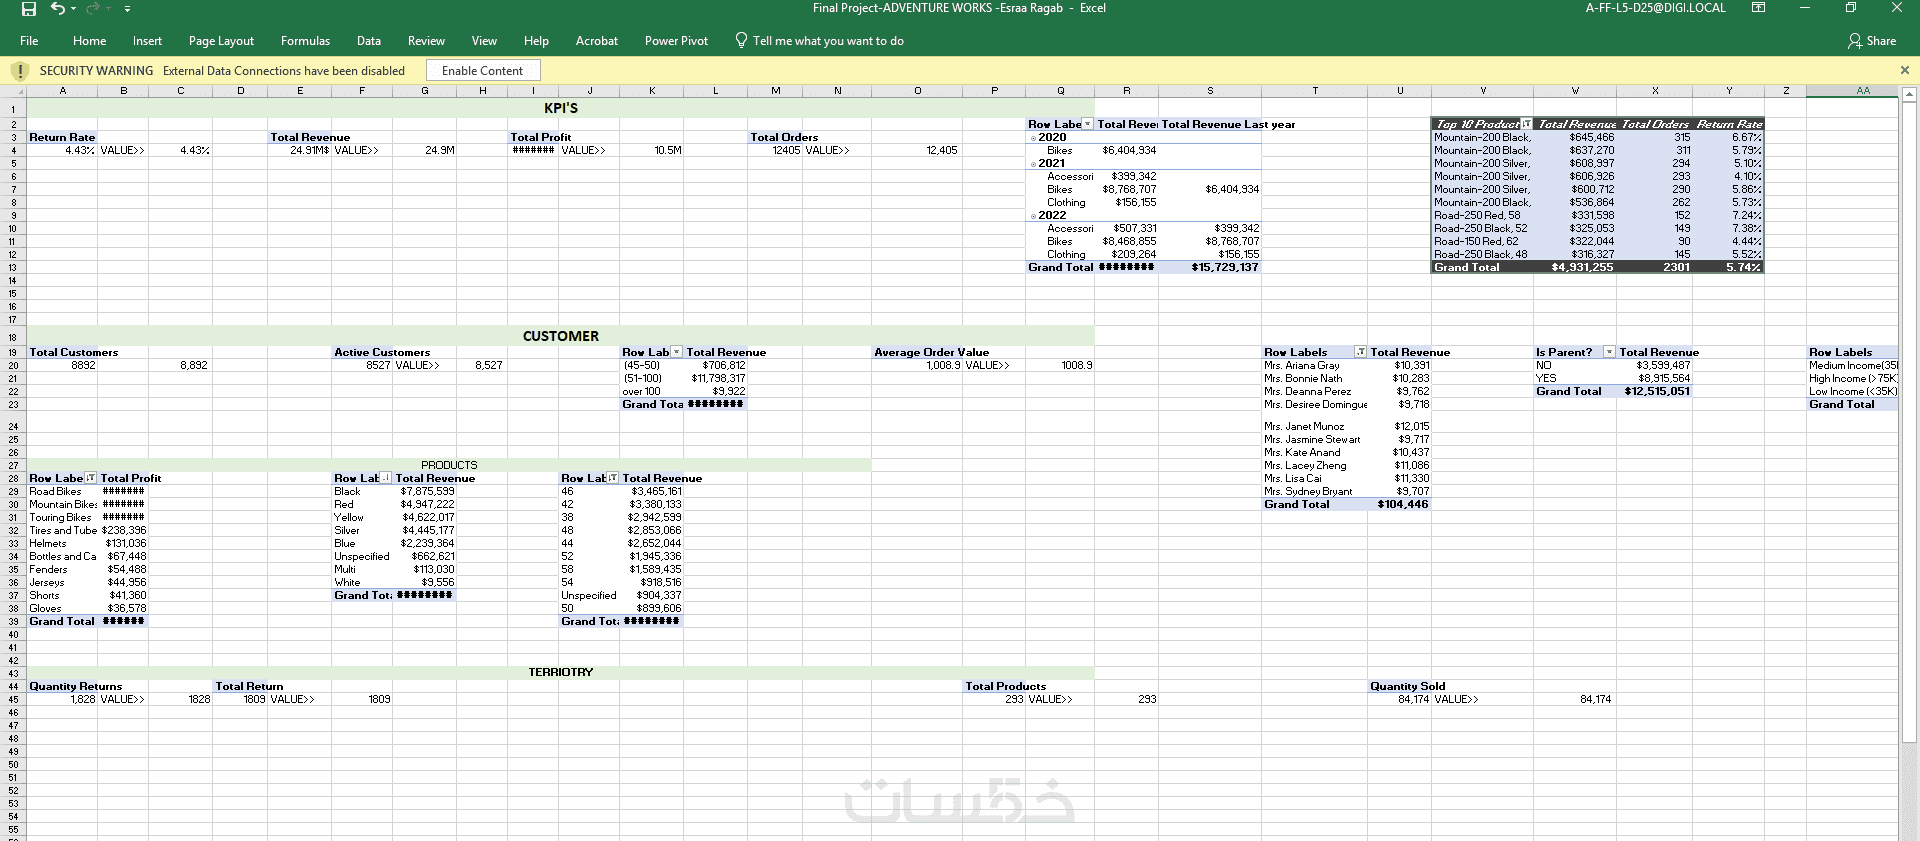Select the Active Customers label cell
The height and width of the screenshot is (841, 1920).
pos(382,352)
